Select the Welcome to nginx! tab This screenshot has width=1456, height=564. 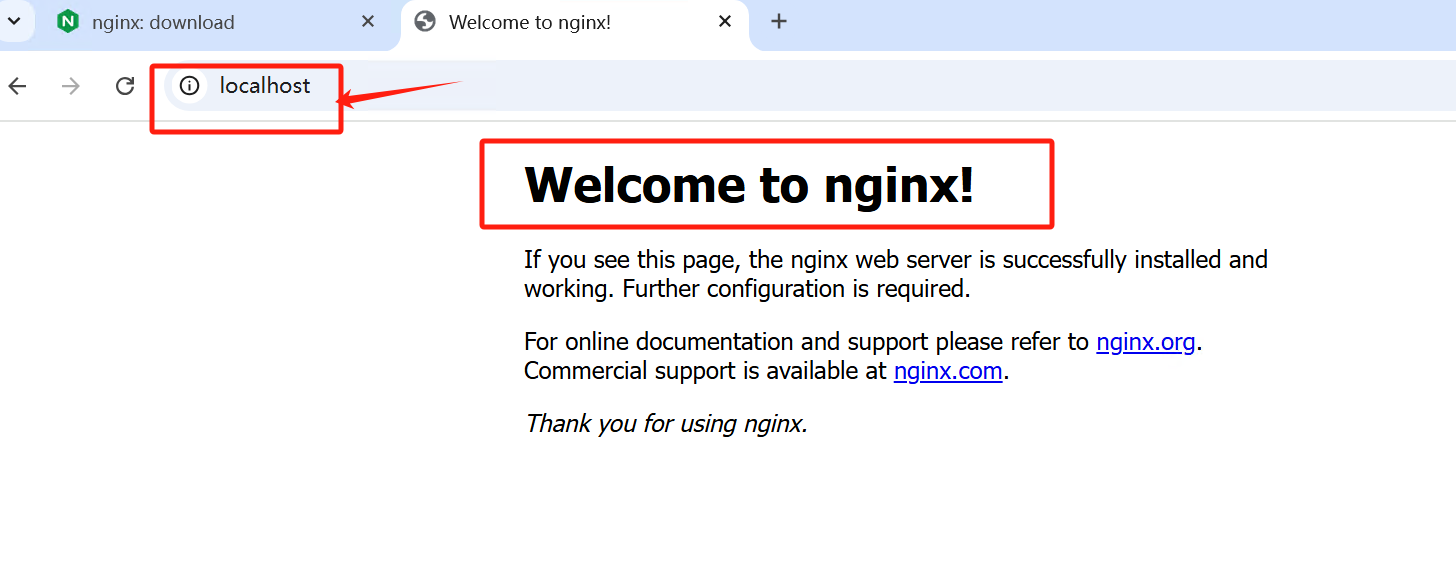click(x=575, y=22)
